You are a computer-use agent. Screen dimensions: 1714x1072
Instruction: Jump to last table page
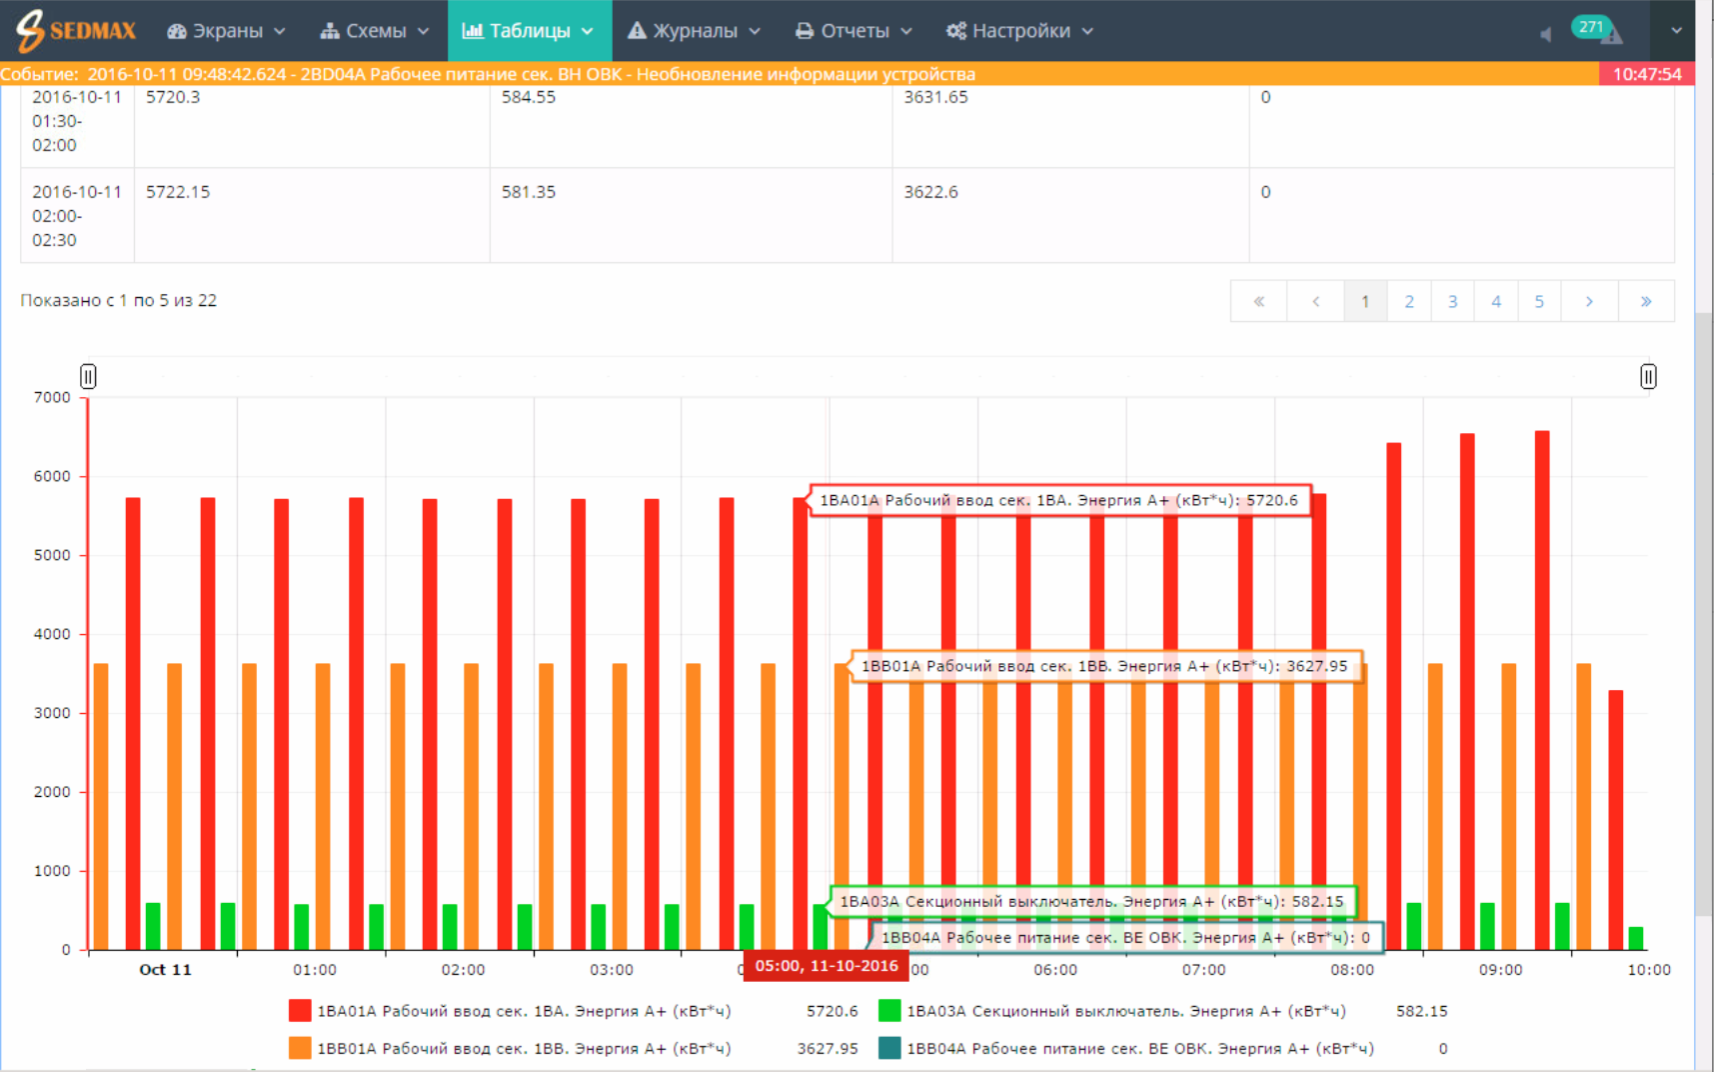click(x=1646, y=301)
